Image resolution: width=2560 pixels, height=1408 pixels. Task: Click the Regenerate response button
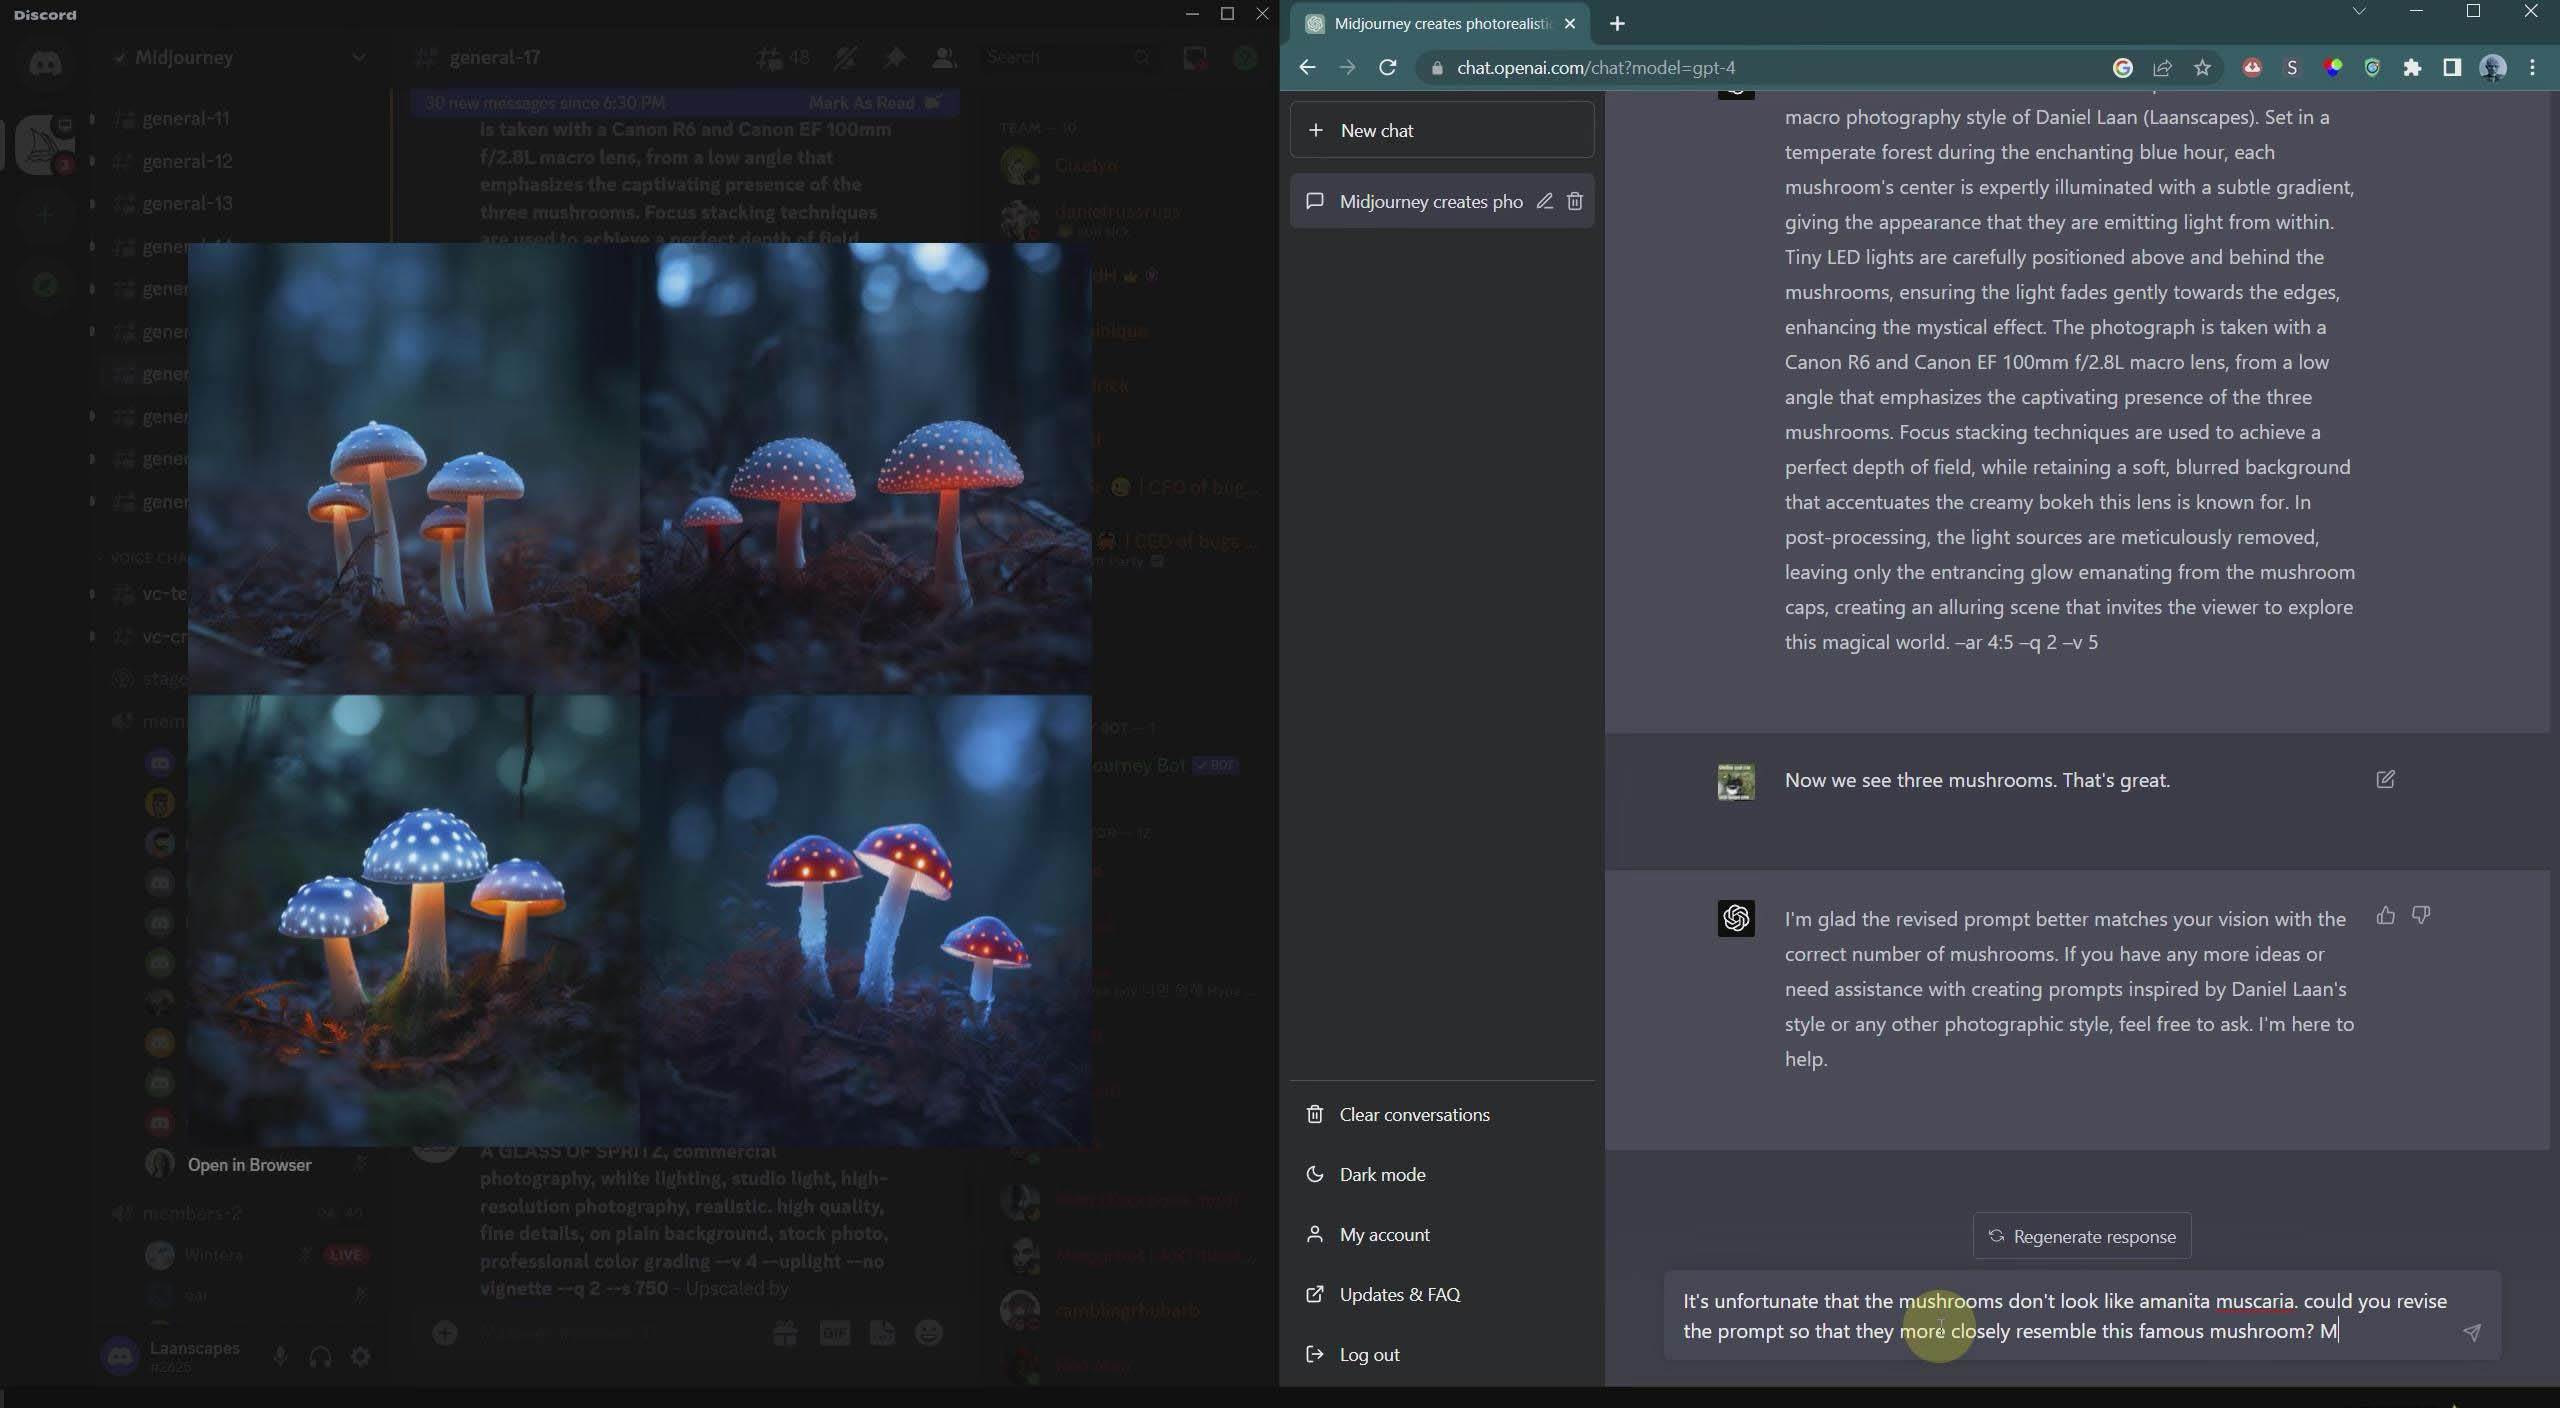(x=2080, y=1235)
